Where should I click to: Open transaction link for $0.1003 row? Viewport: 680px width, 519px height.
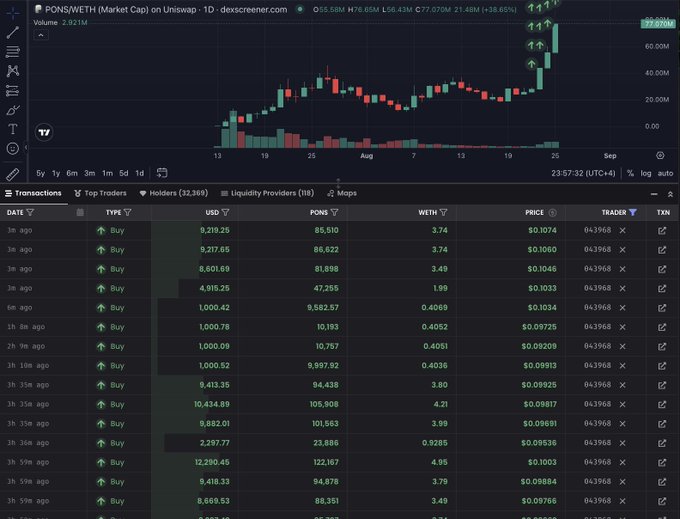coord(662,462)
